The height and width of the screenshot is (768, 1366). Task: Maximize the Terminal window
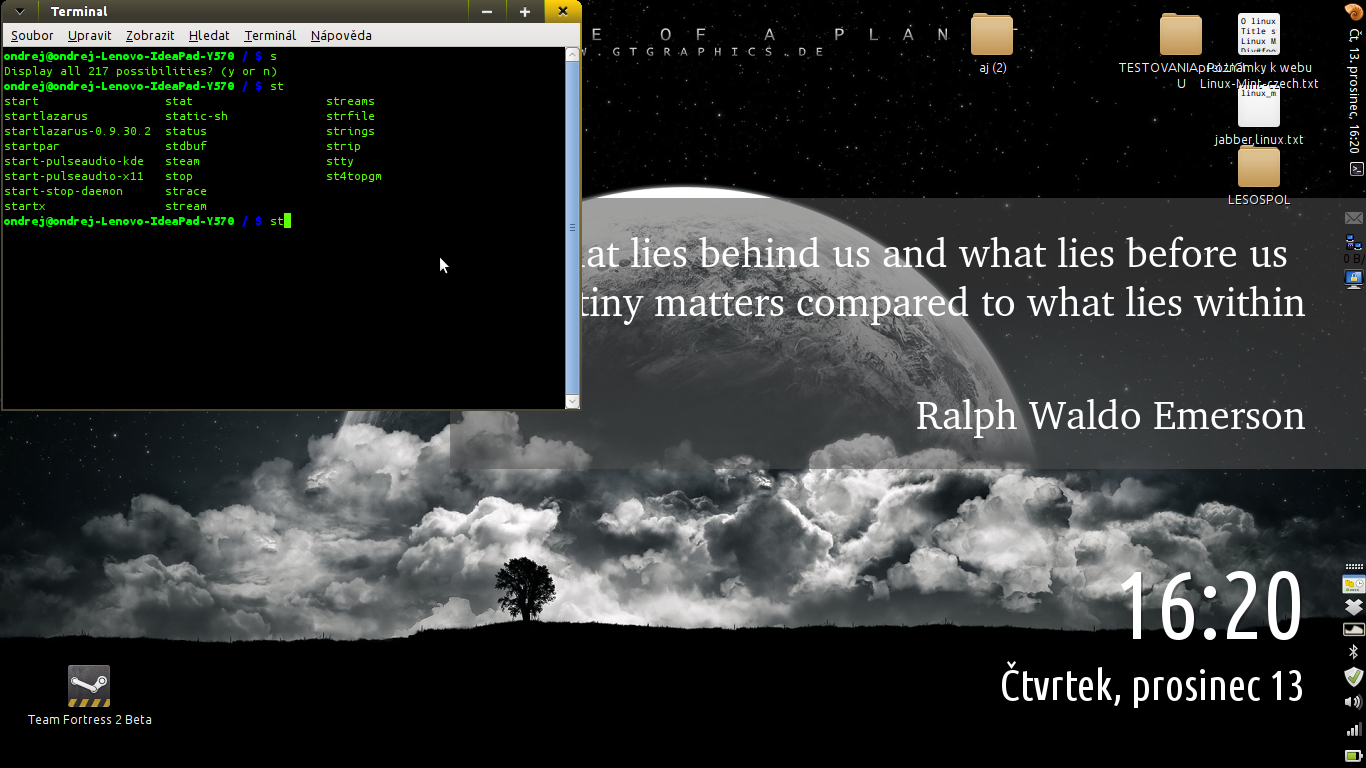(525, 11)
